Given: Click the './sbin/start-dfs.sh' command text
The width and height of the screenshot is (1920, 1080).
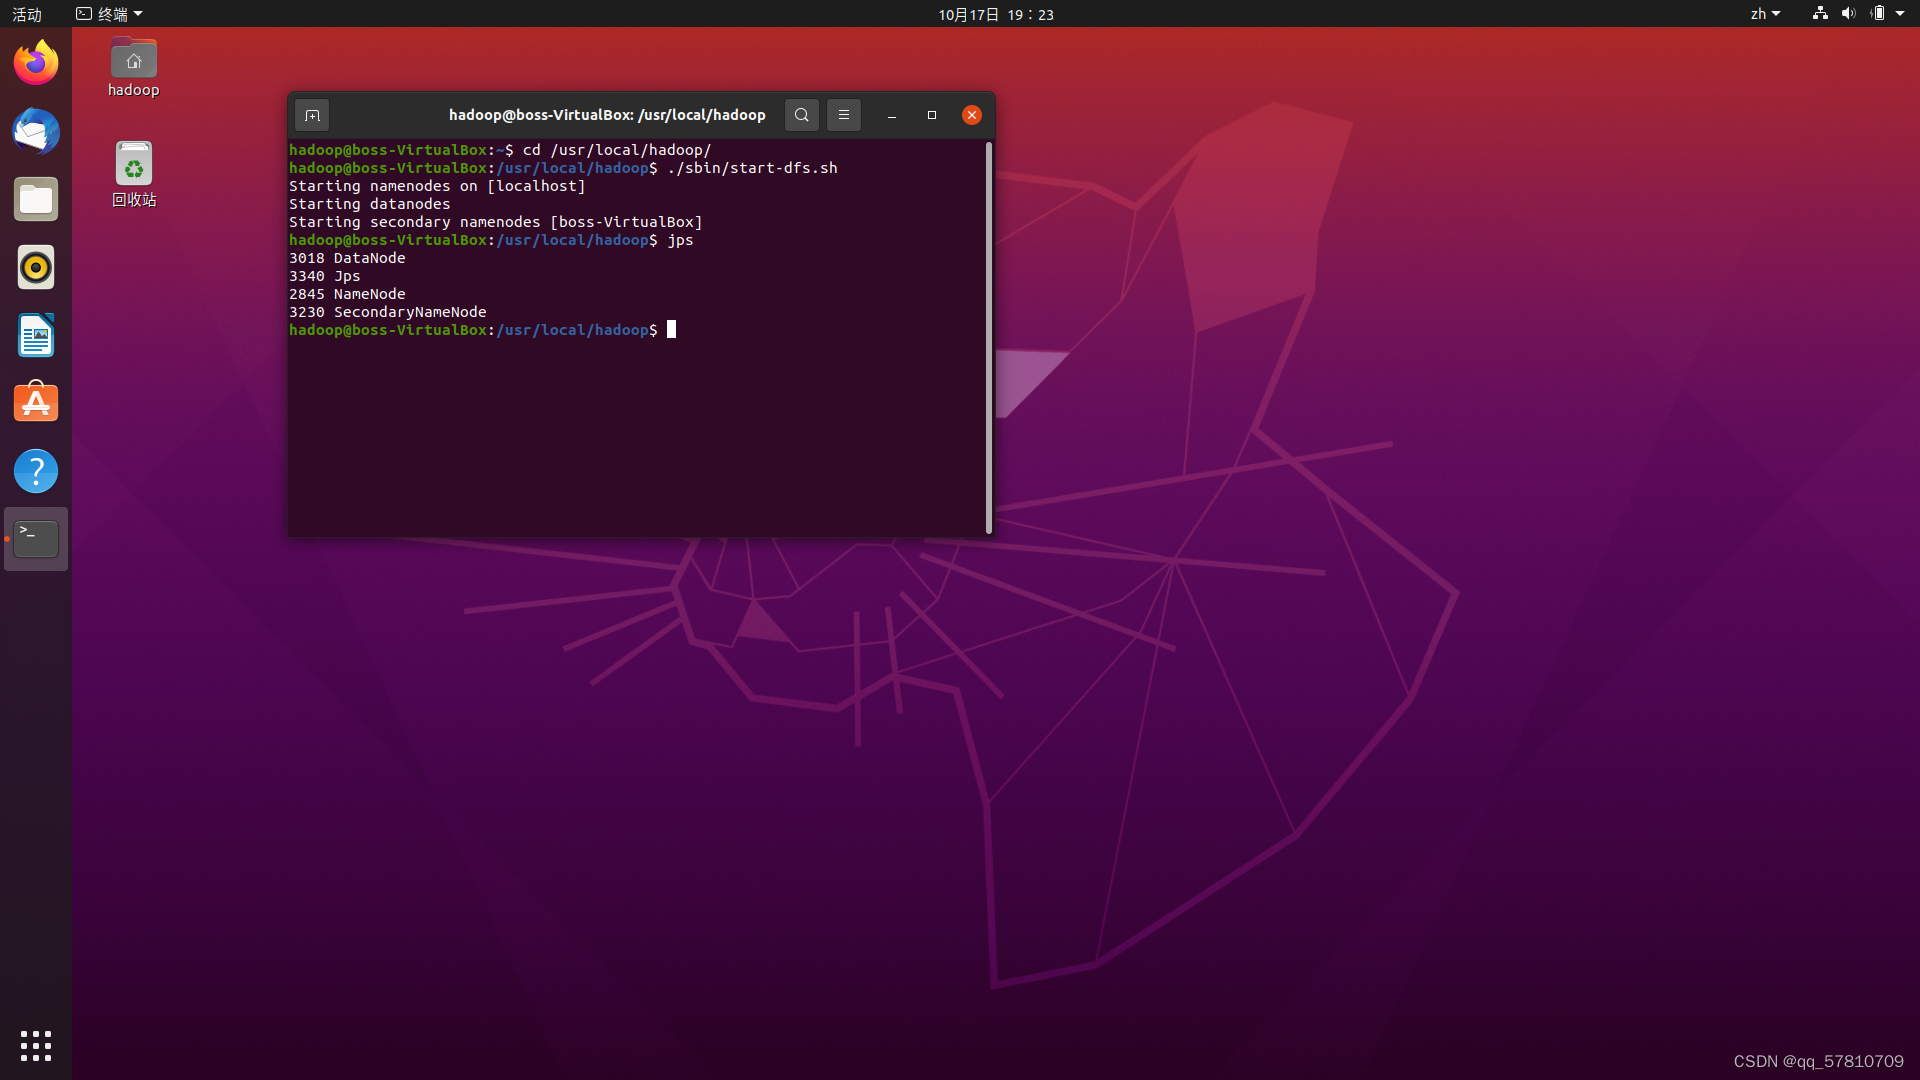Looking at the screenshot, I should click(x=752, y=168).
